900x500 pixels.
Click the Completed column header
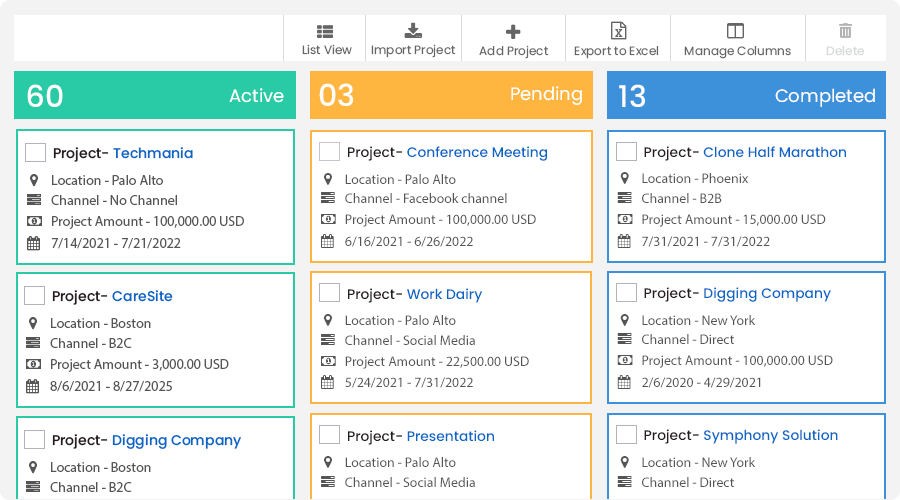click(x=746, y=95)
